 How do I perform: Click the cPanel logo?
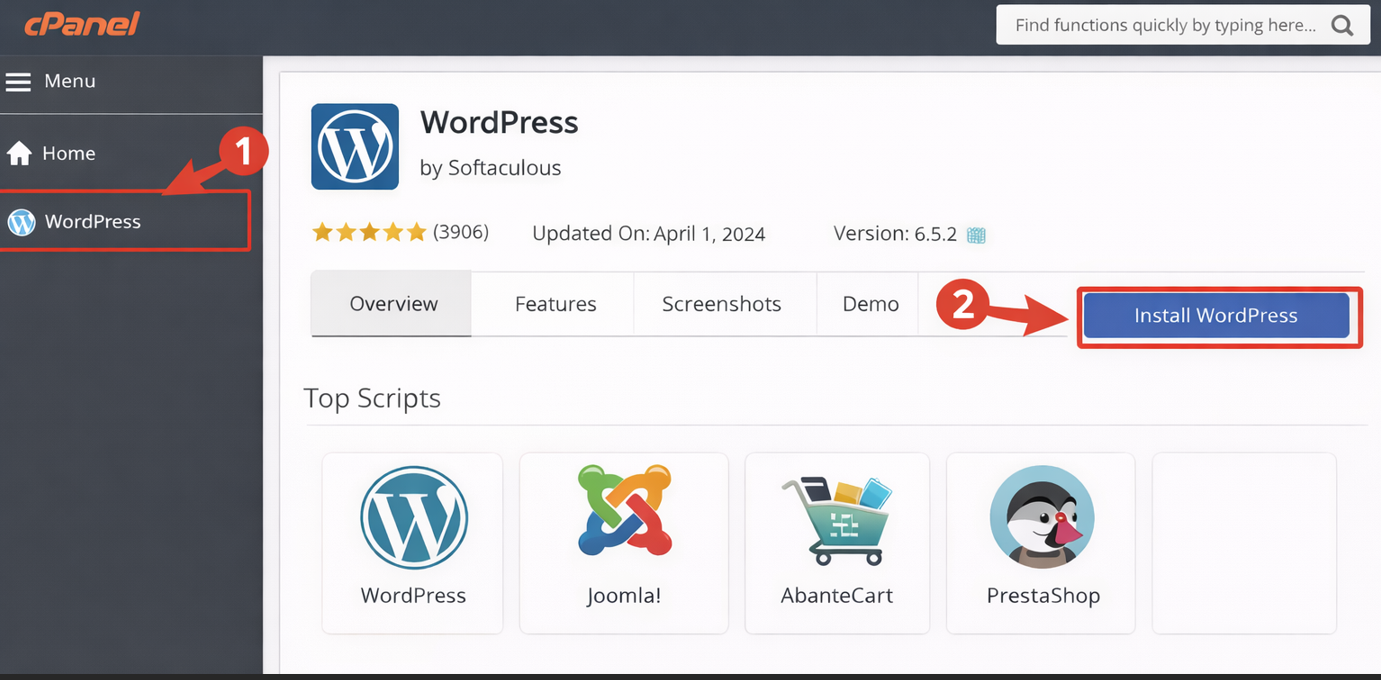[x=81, y=24]
